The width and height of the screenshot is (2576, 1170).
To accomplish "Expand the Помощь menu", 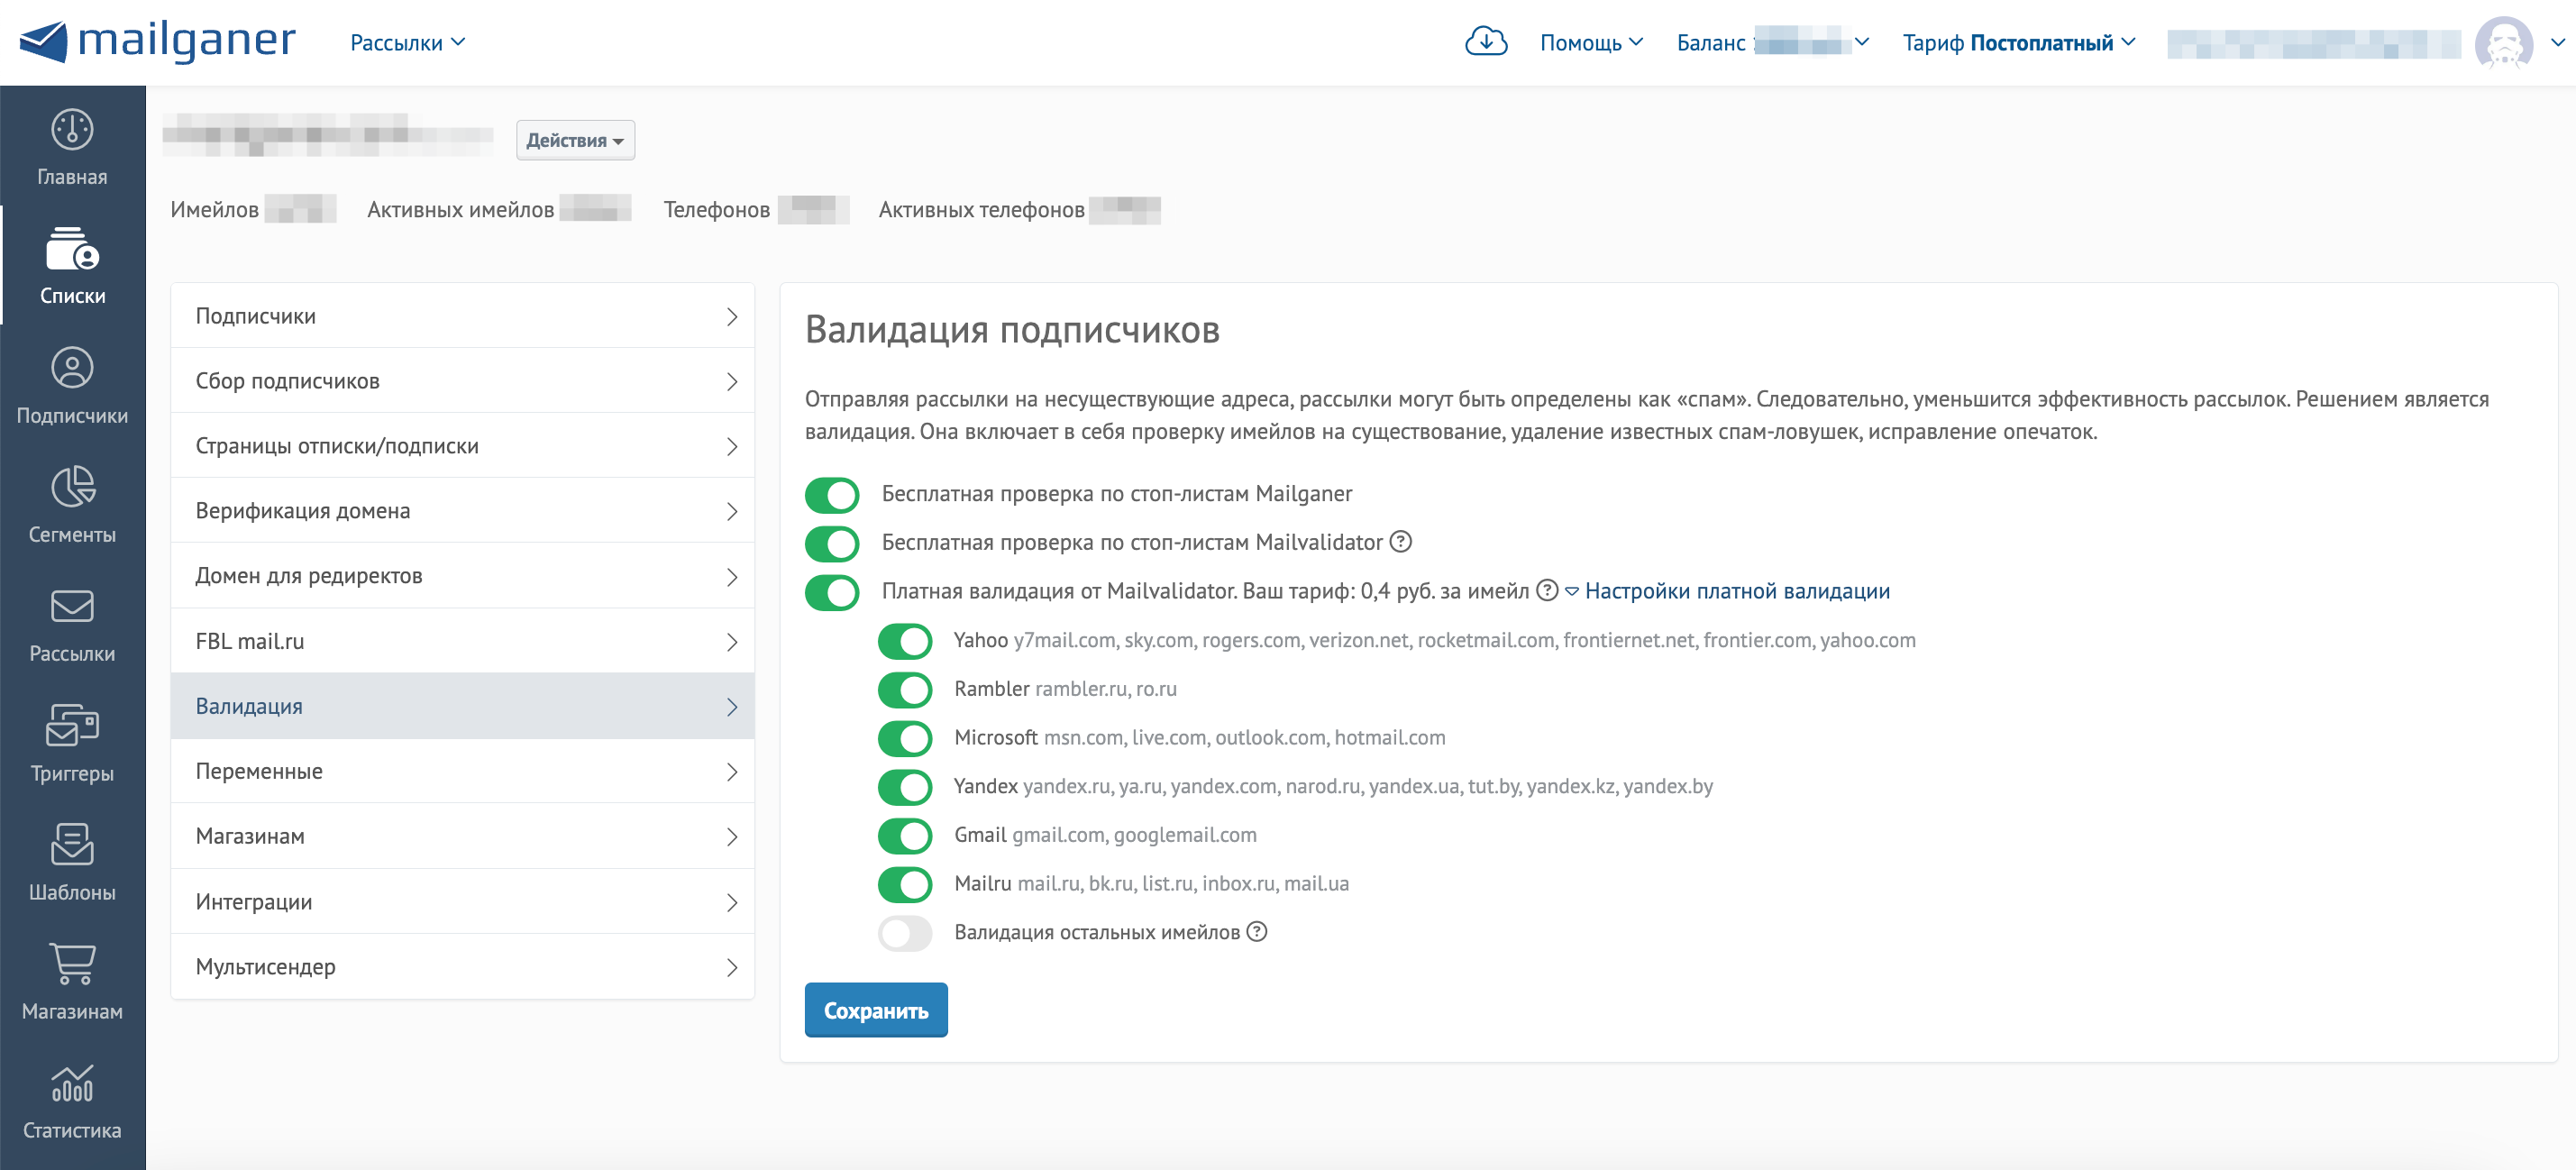I will tap(1590, 43).
